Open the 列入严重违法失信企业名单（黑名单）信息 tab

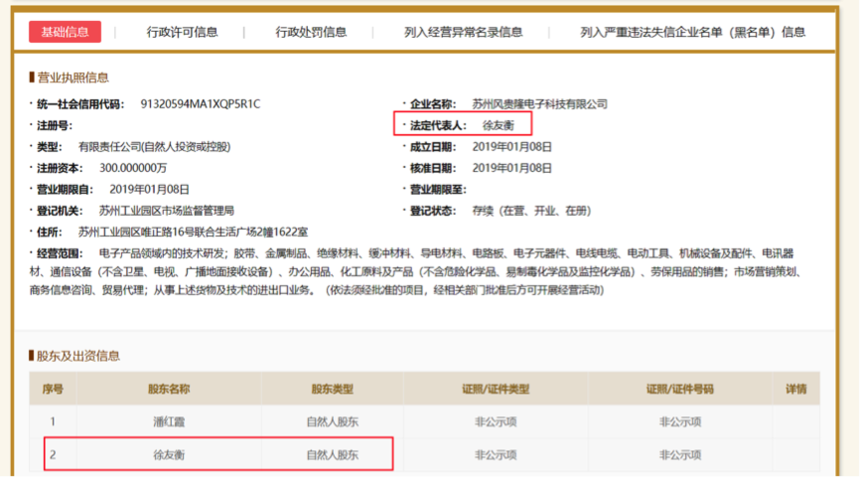(693, 32)
